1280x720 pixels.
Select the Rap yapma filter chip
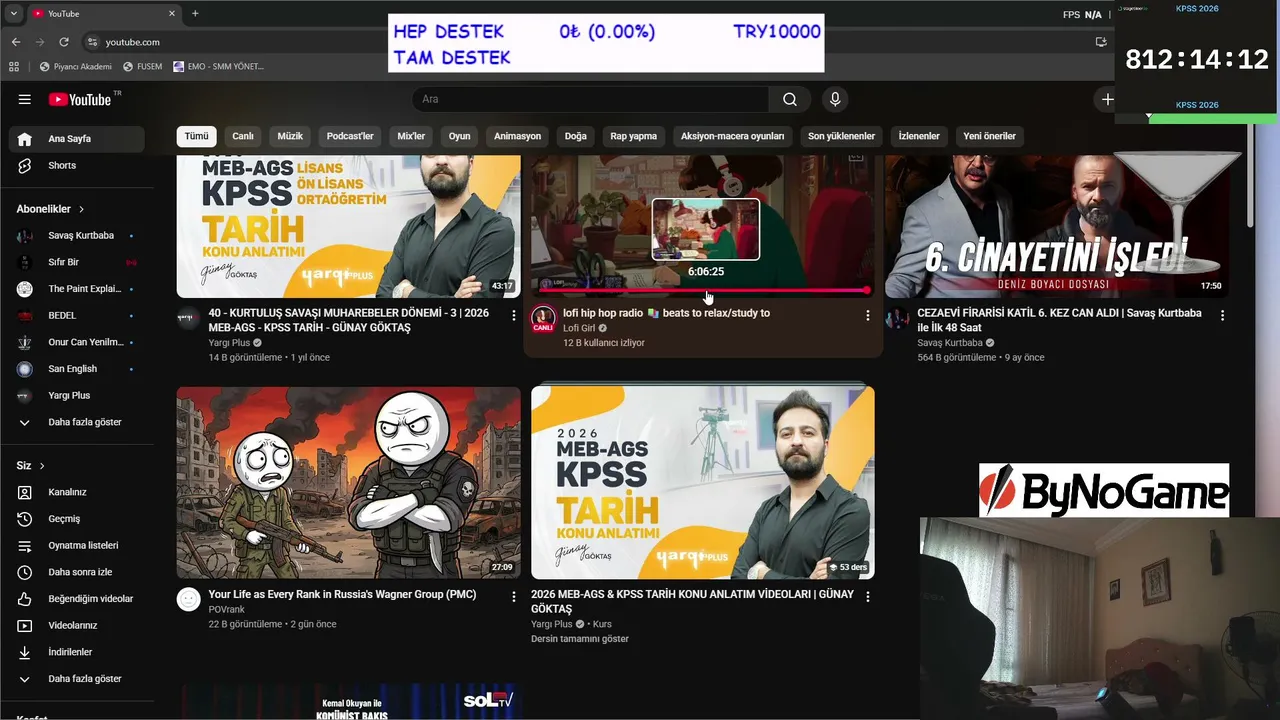634,136
